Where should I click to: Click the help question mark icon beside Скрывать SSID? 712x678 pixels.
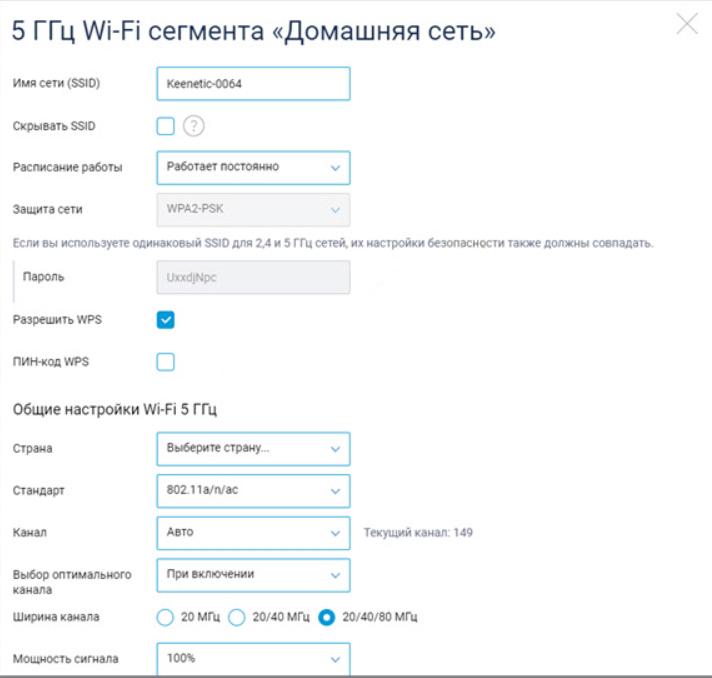(193, 126)
